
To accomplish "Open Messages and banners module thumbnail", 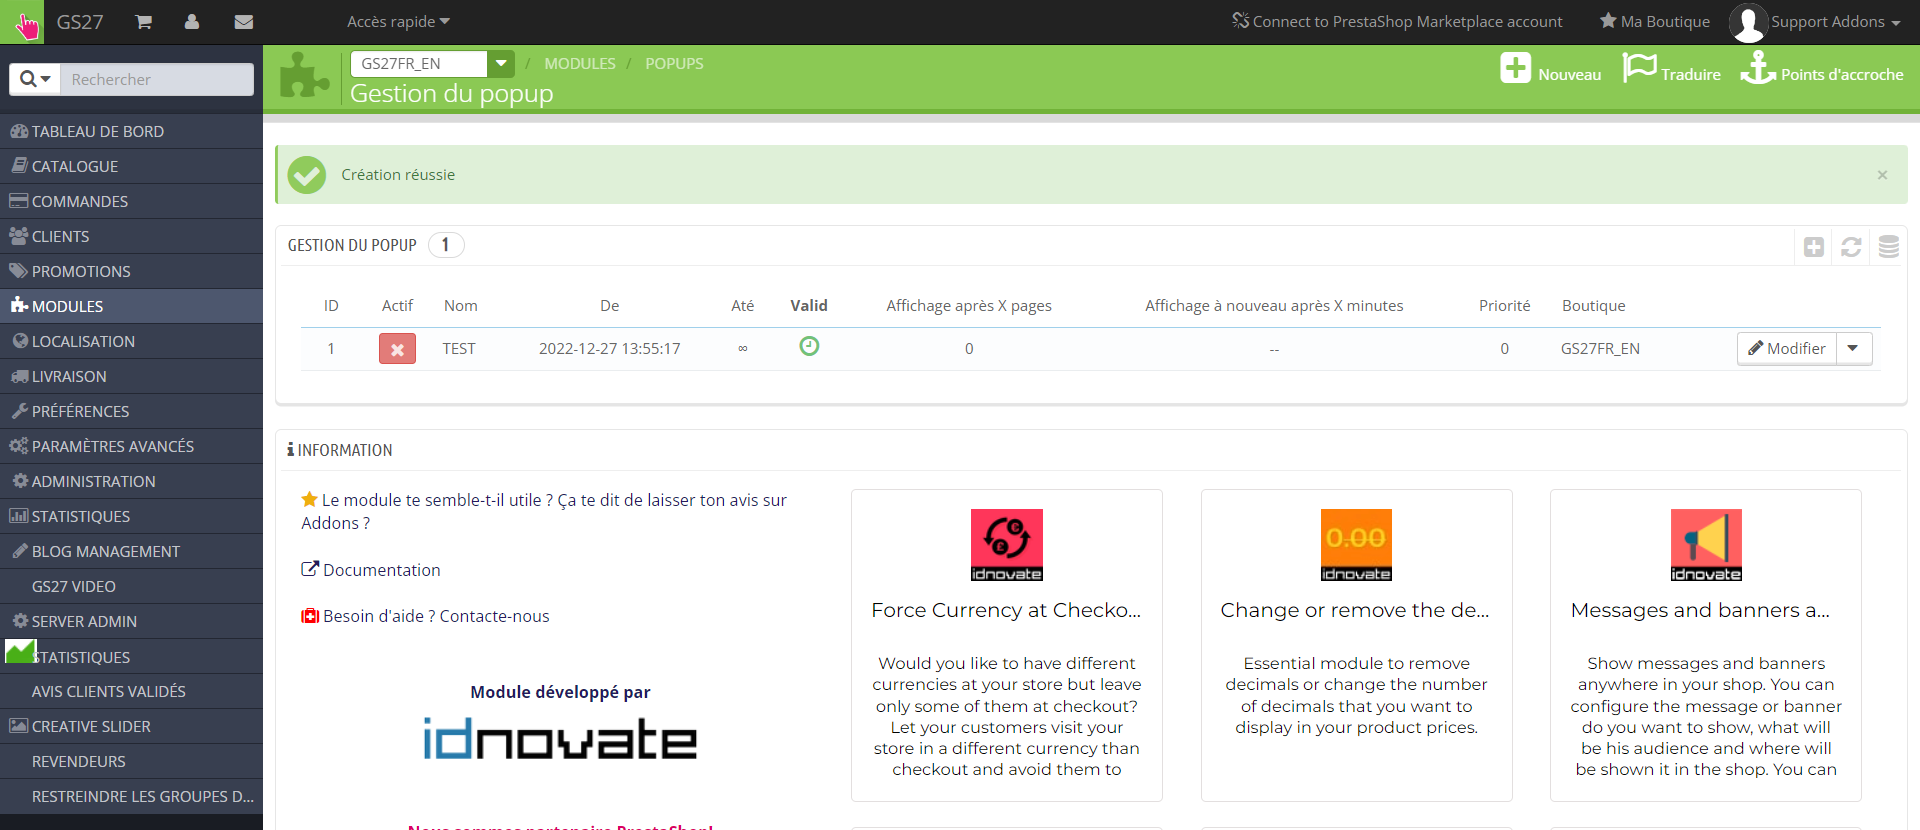I will coord(1706,545).
